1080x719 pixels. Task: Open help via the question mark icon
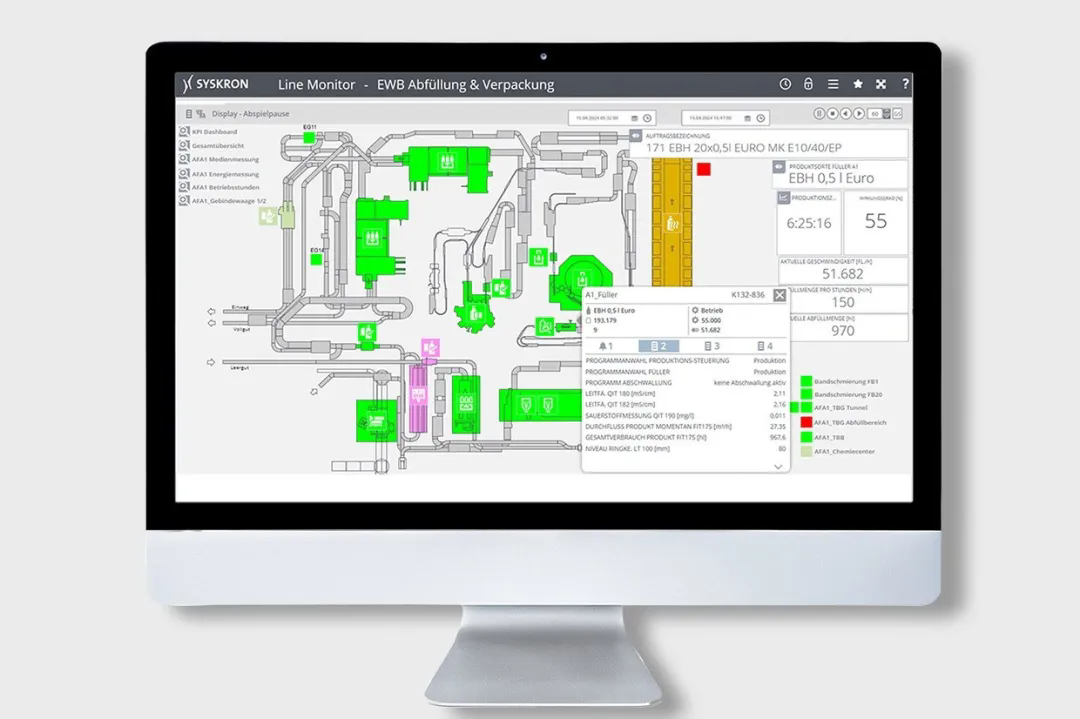click(x=905, y=85)
